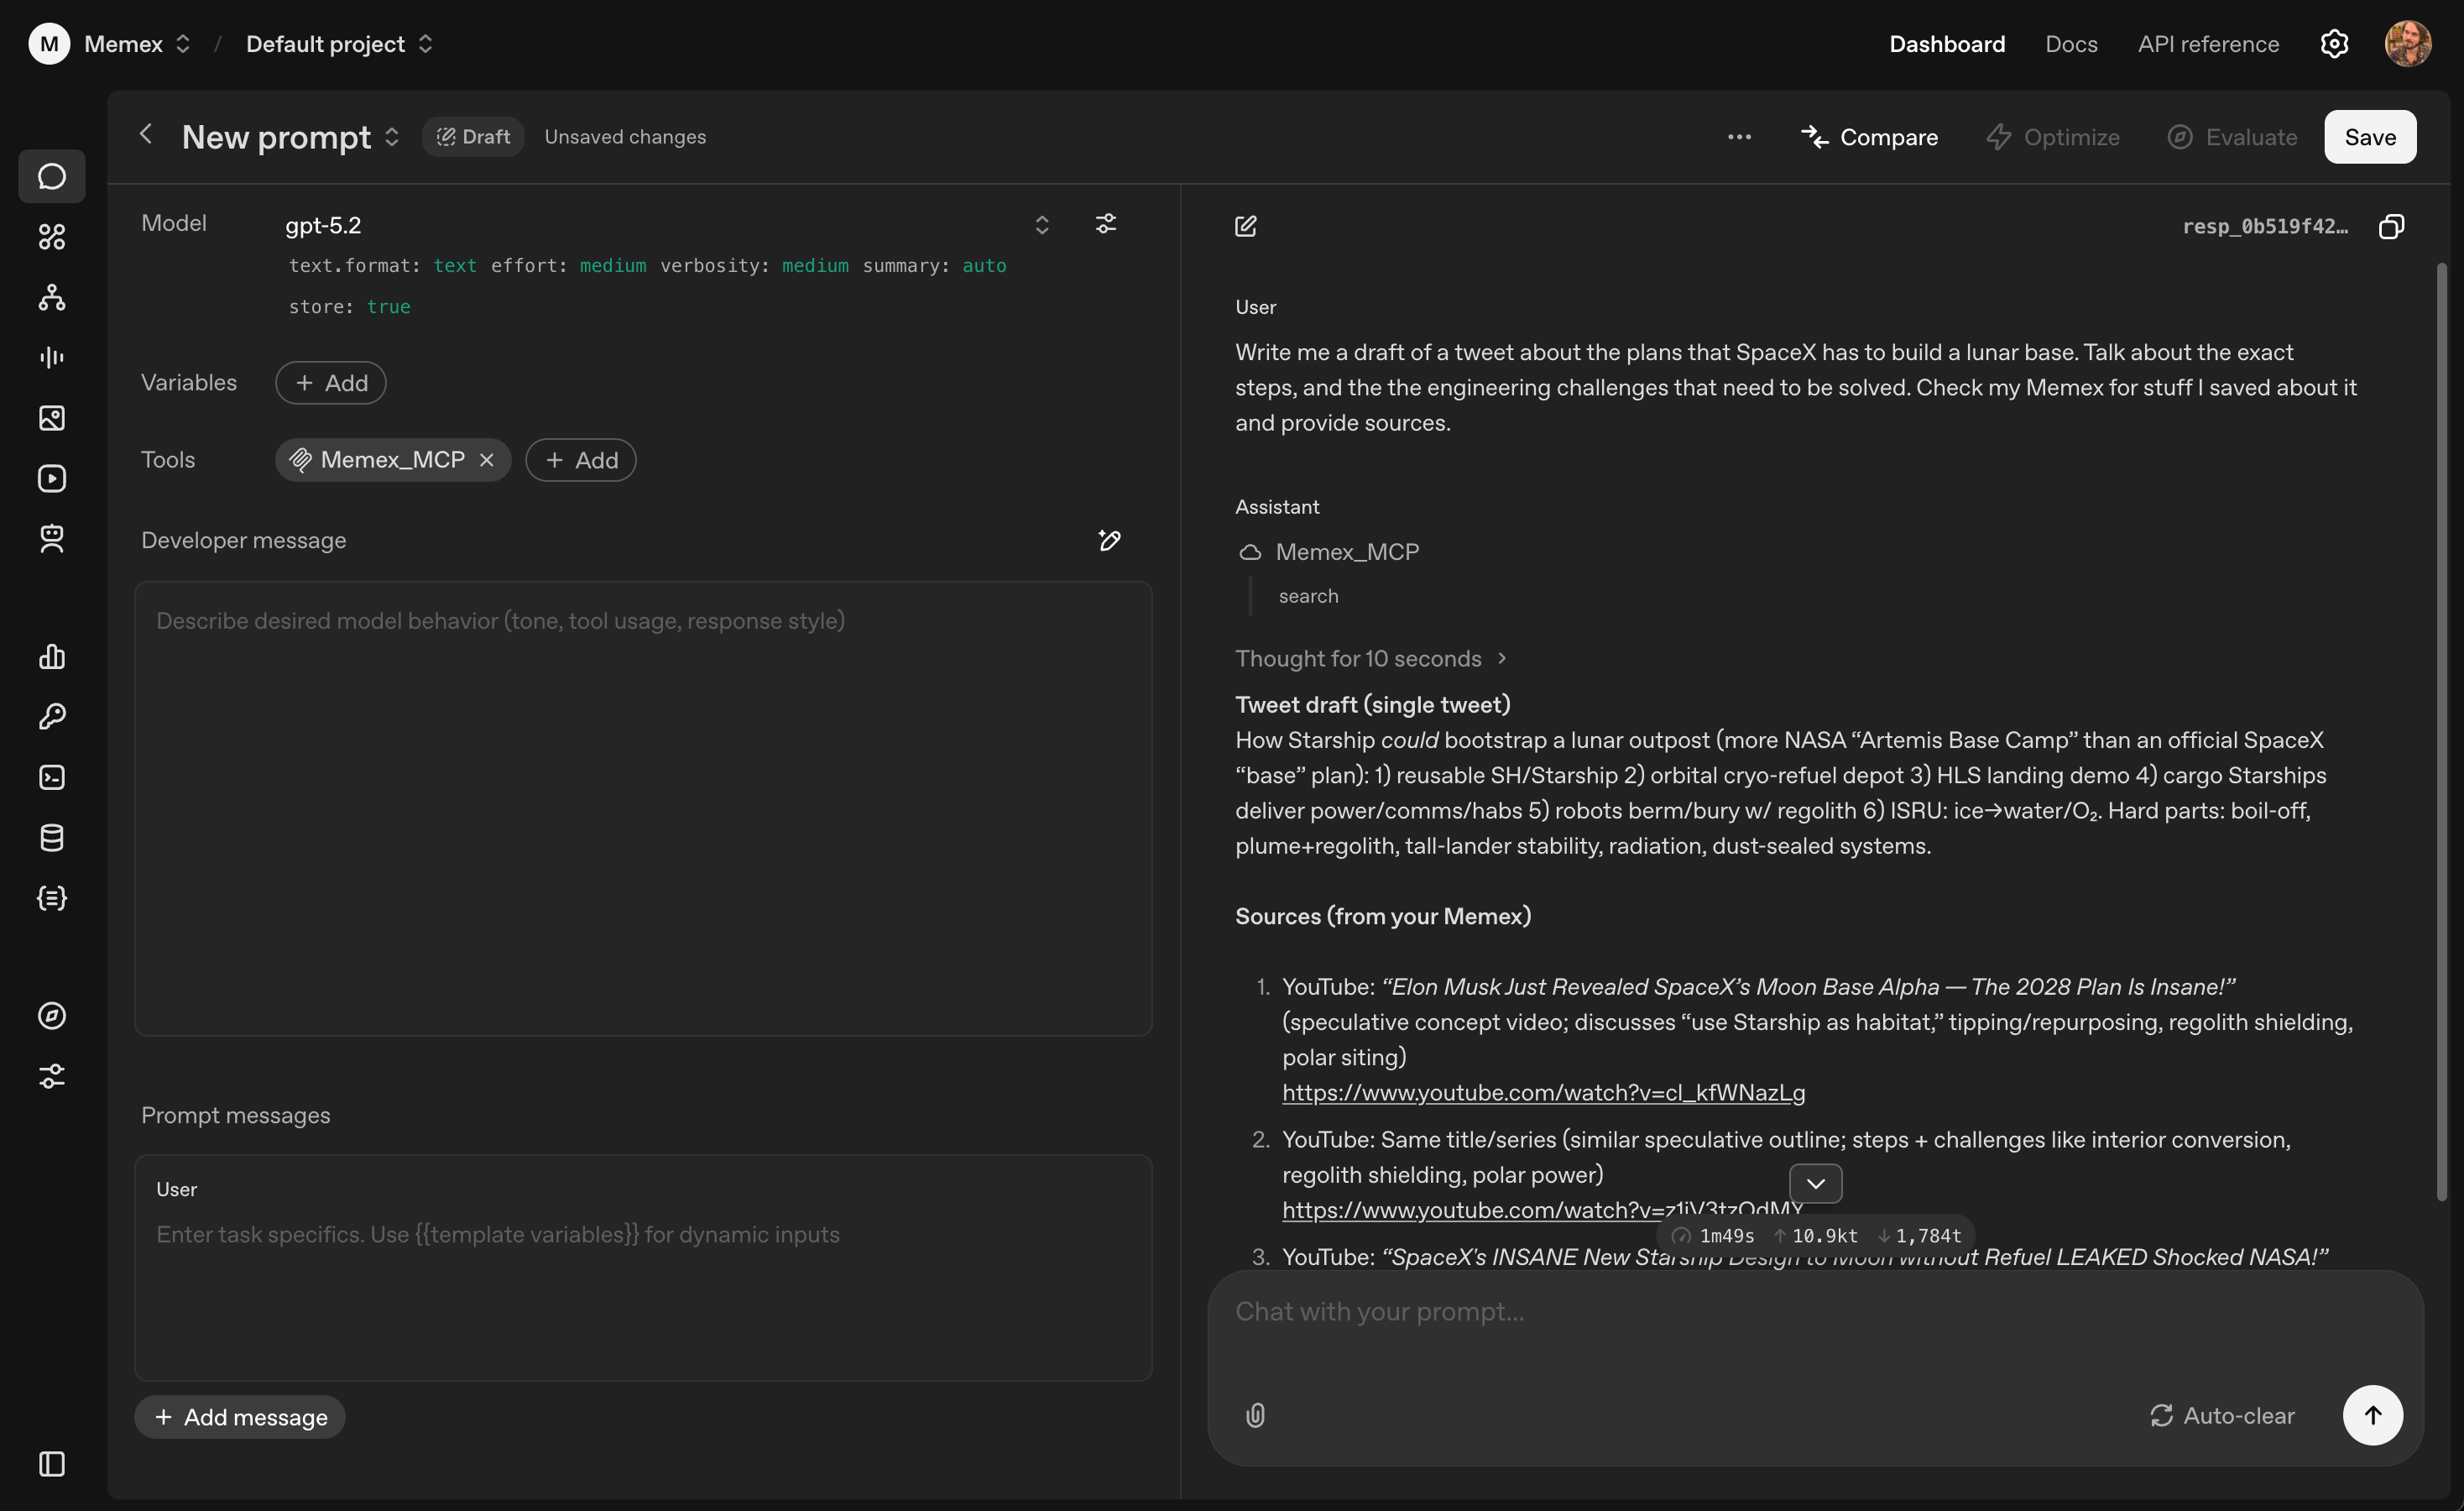Click the attach file paperclip icon
This screenshot has width=2464, height=1511.
coord(1256,1415)
